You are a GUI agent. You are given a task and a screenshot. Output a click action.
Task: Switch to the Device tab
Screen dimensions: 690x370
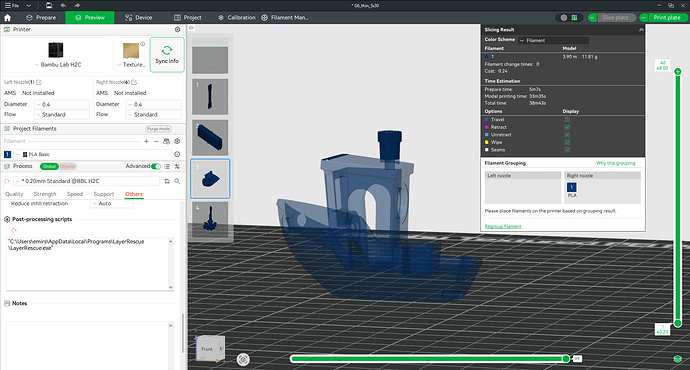pos(139,18)
